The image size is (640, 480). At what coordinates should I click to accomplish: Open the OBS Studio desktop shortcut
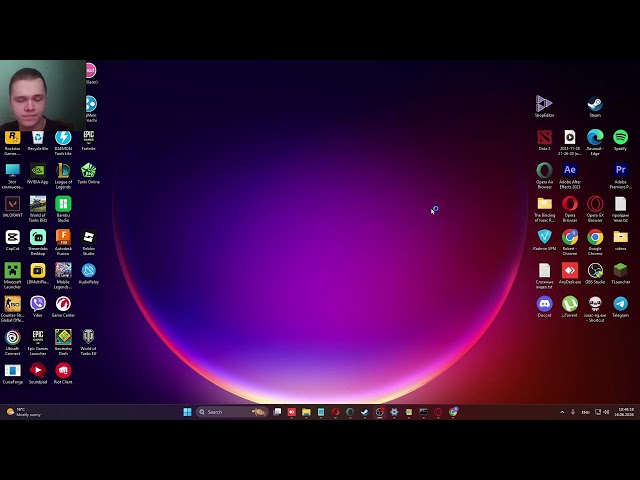[x=595, y=274]
